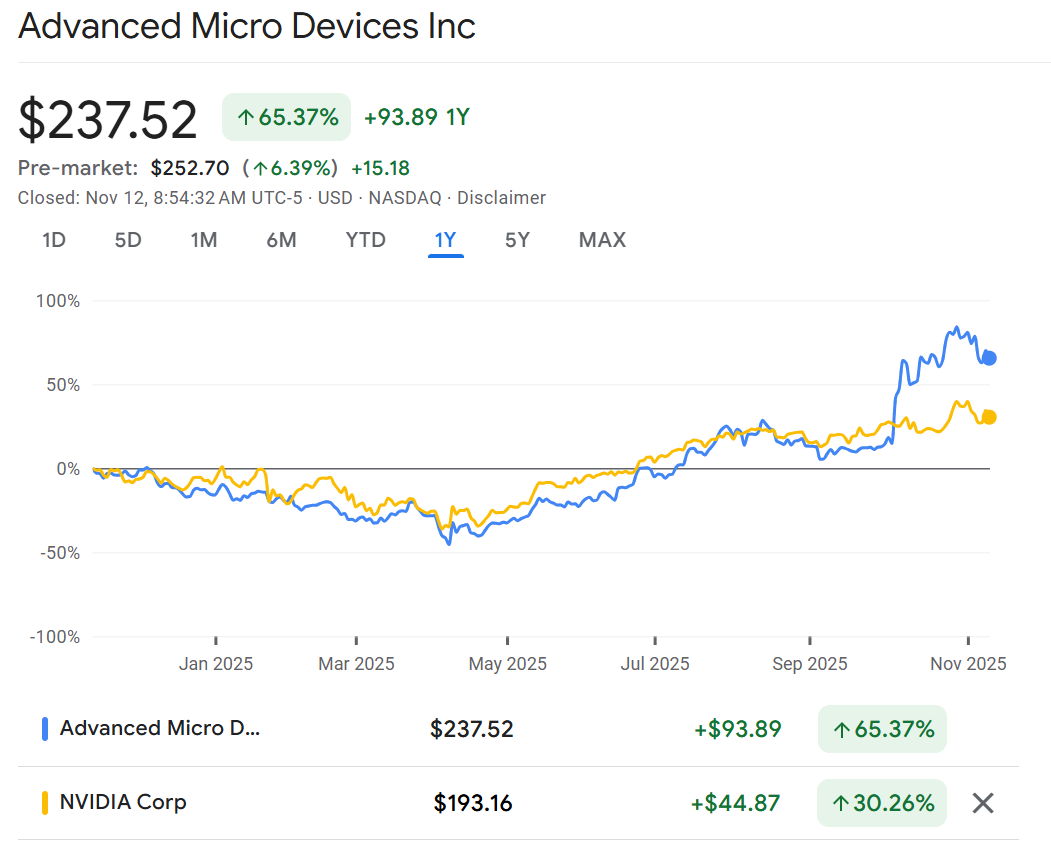Click the green 65.37% gain badge near price

tap(287, 117)
